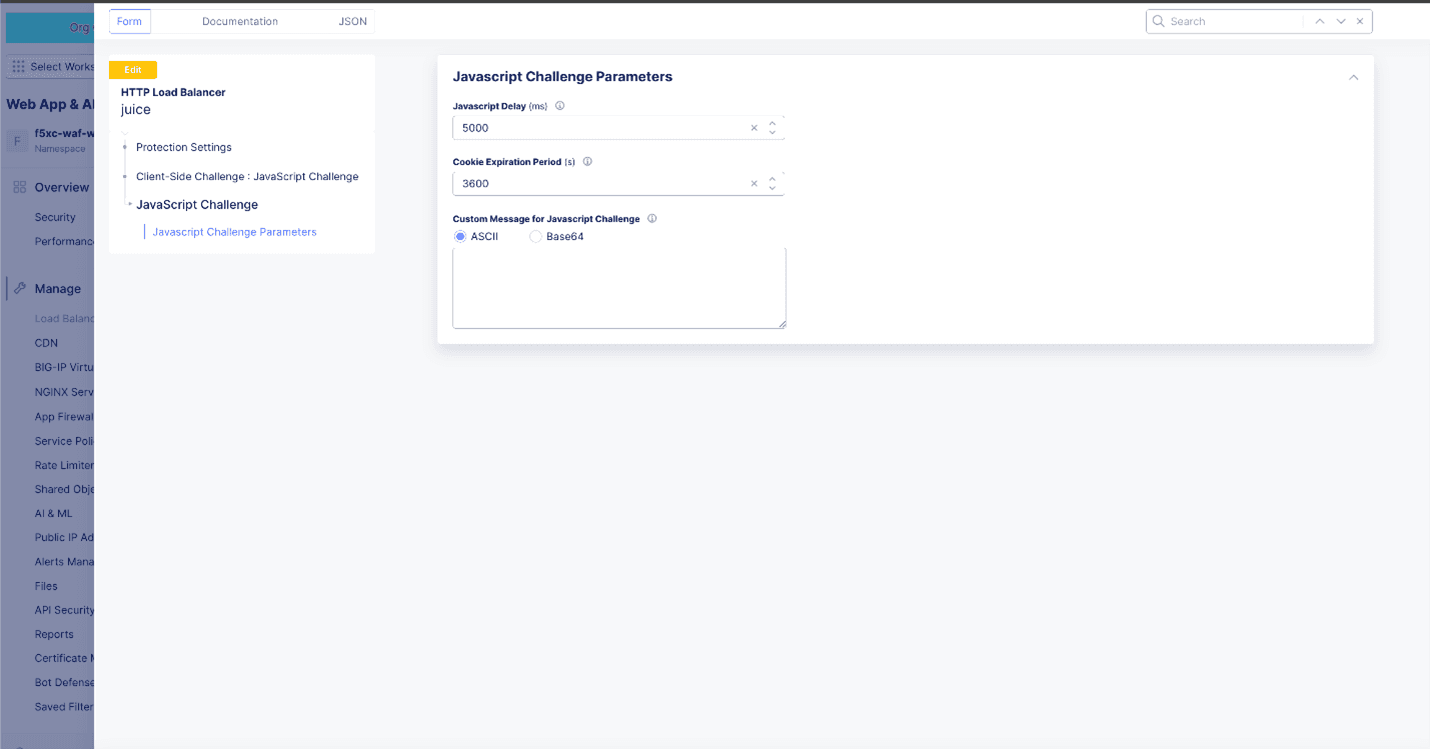Click the yellow Edit button

coord(132,70)
